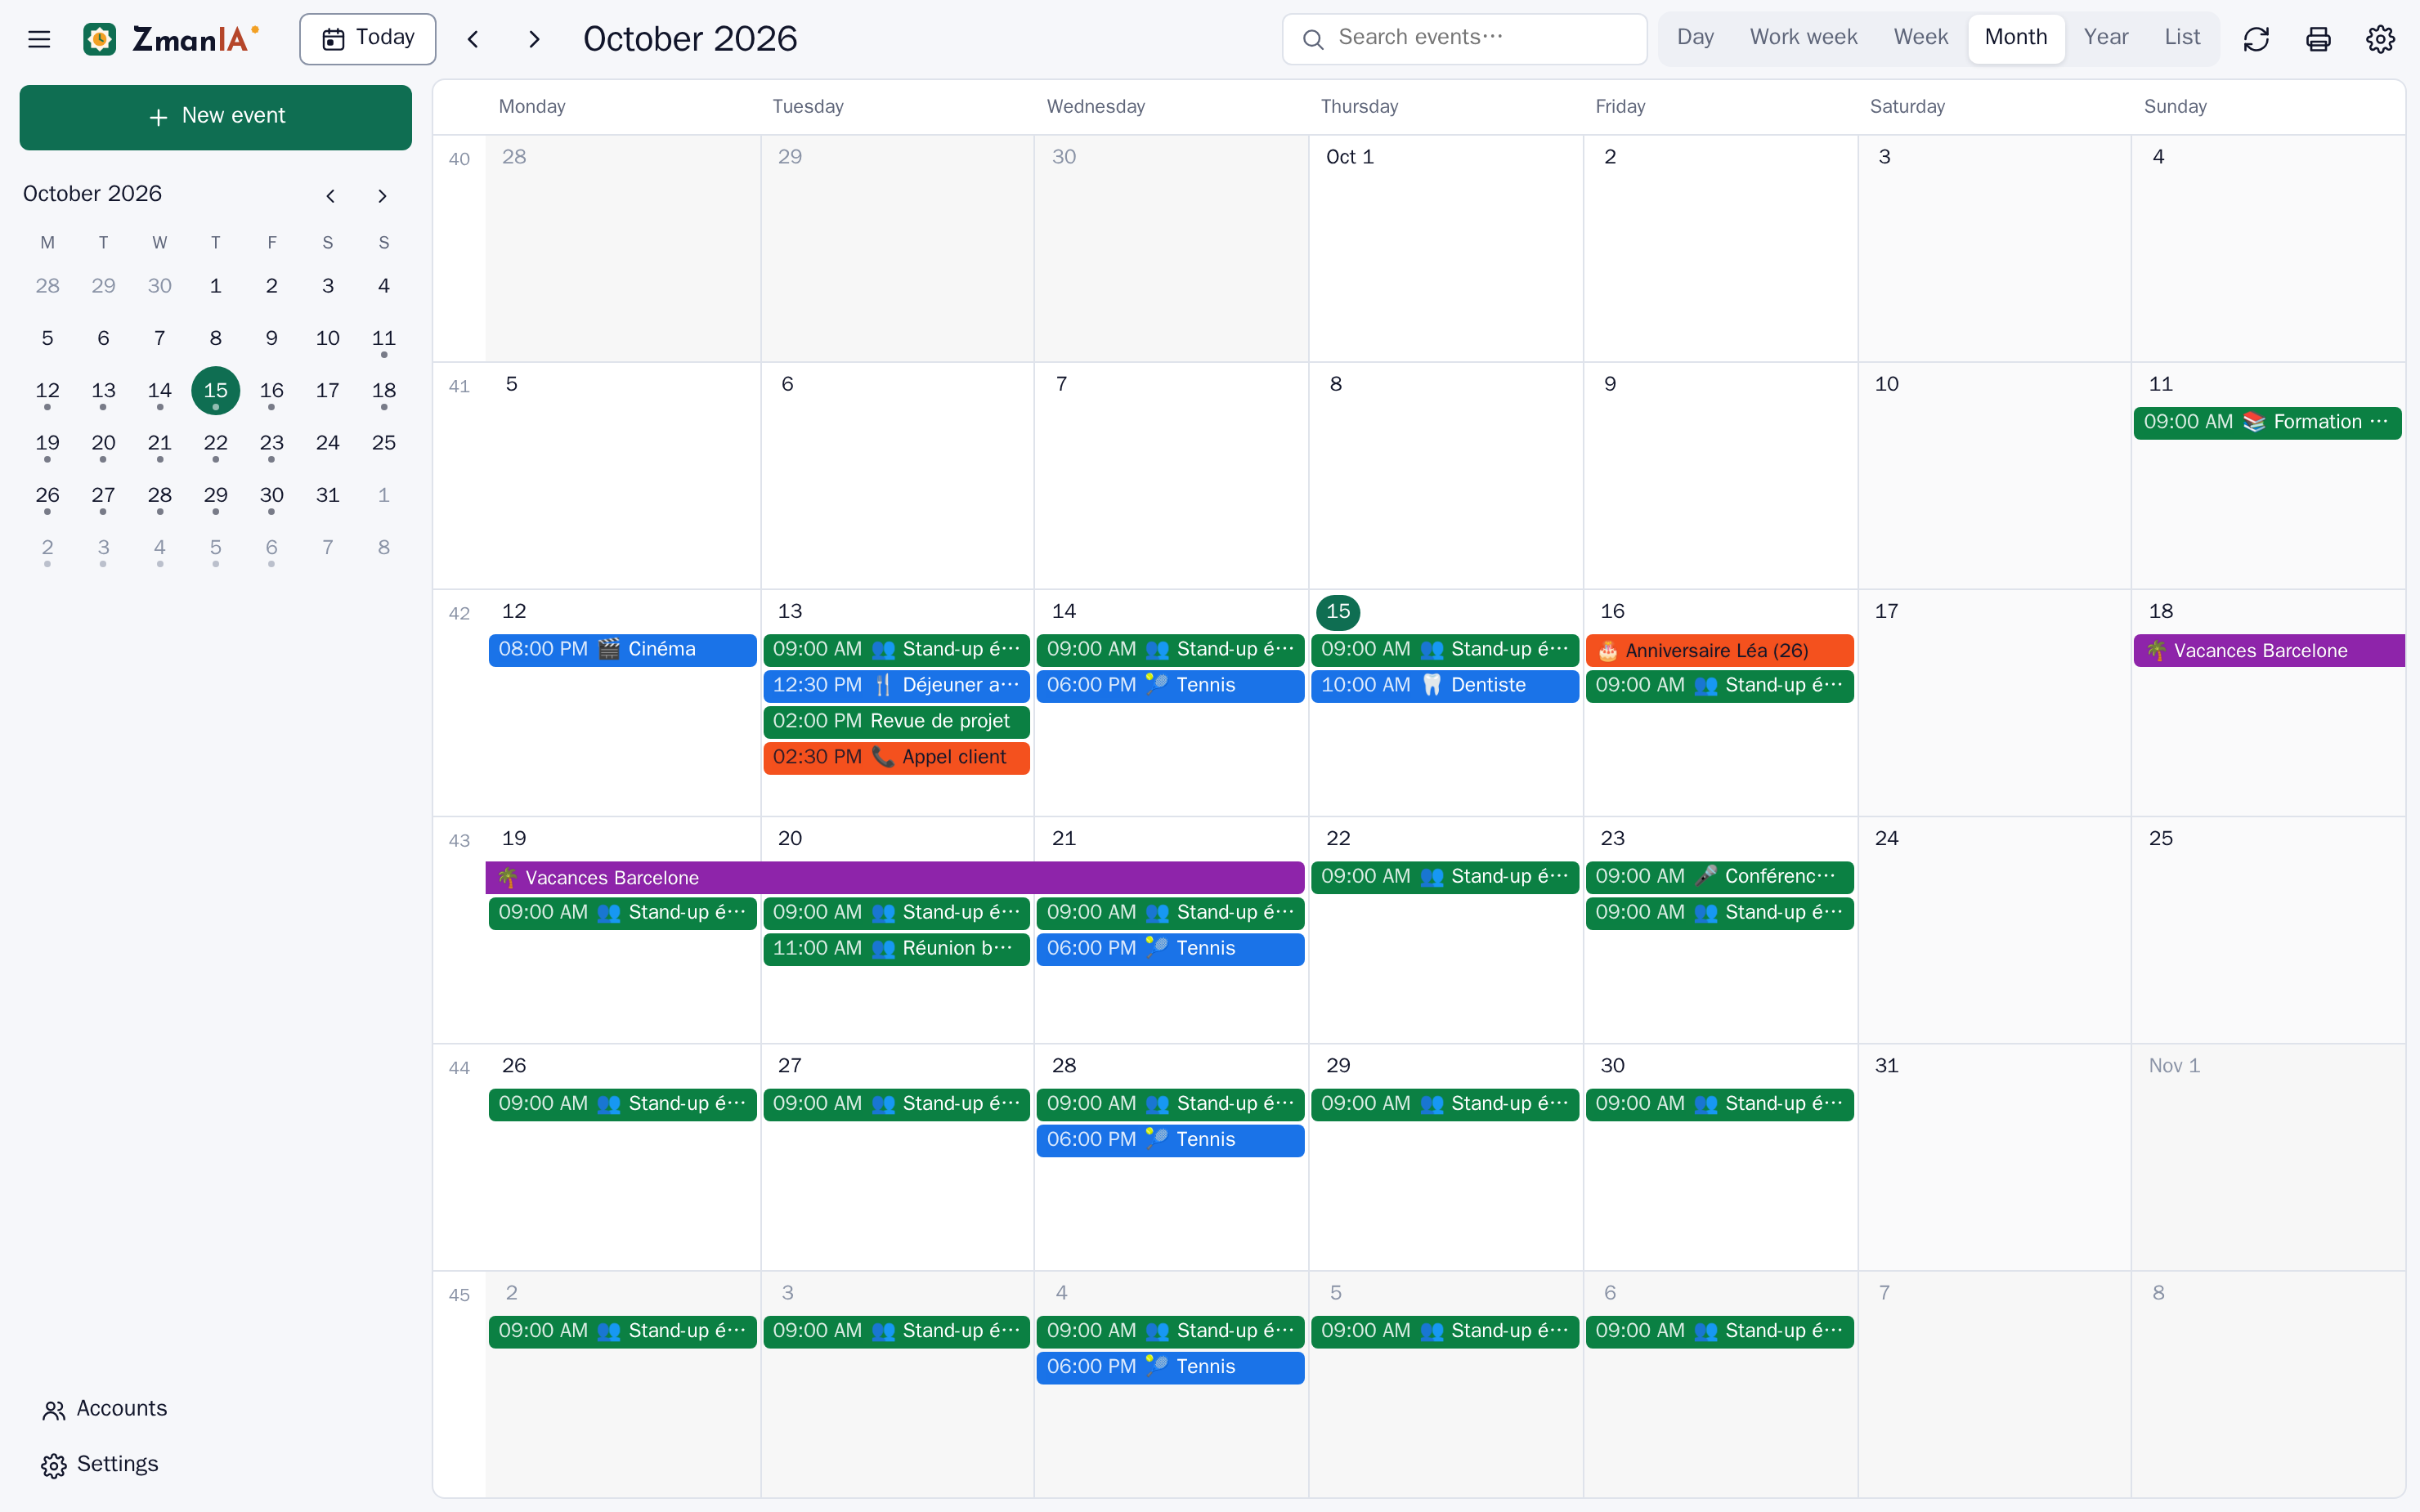Viewport: 2420px width, 1512px height.
Task: Open settings gear in top toolbar
Action: (2380, 39)
